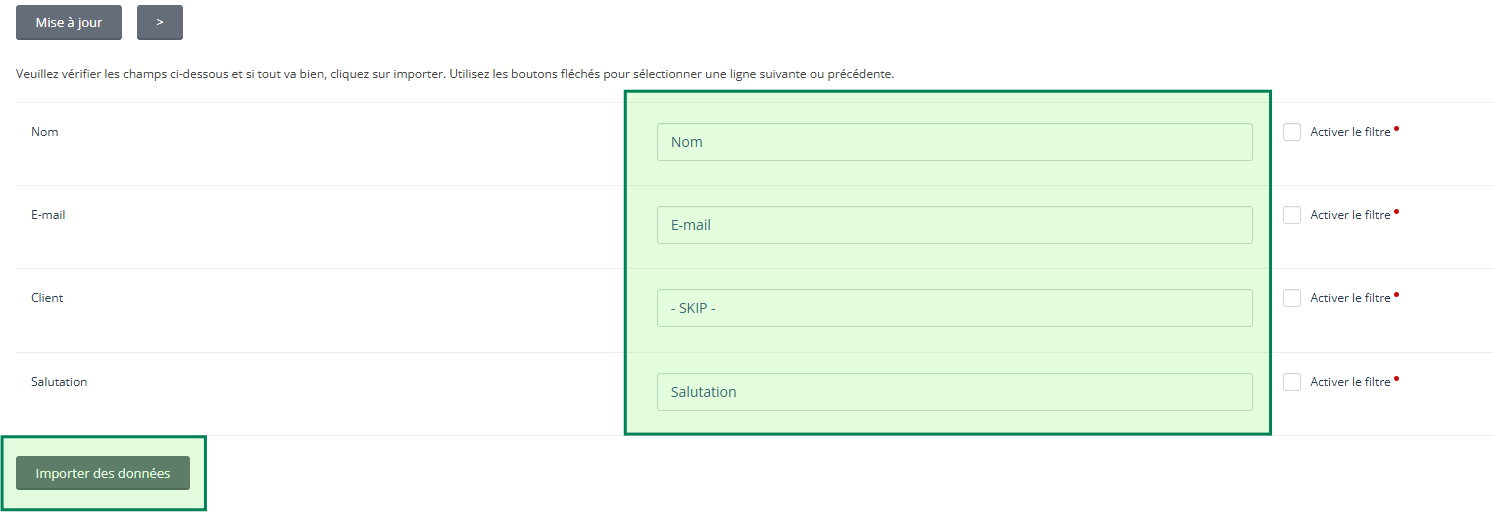
Task: Select the Salutation row label on the left
Action: point(59,382)
